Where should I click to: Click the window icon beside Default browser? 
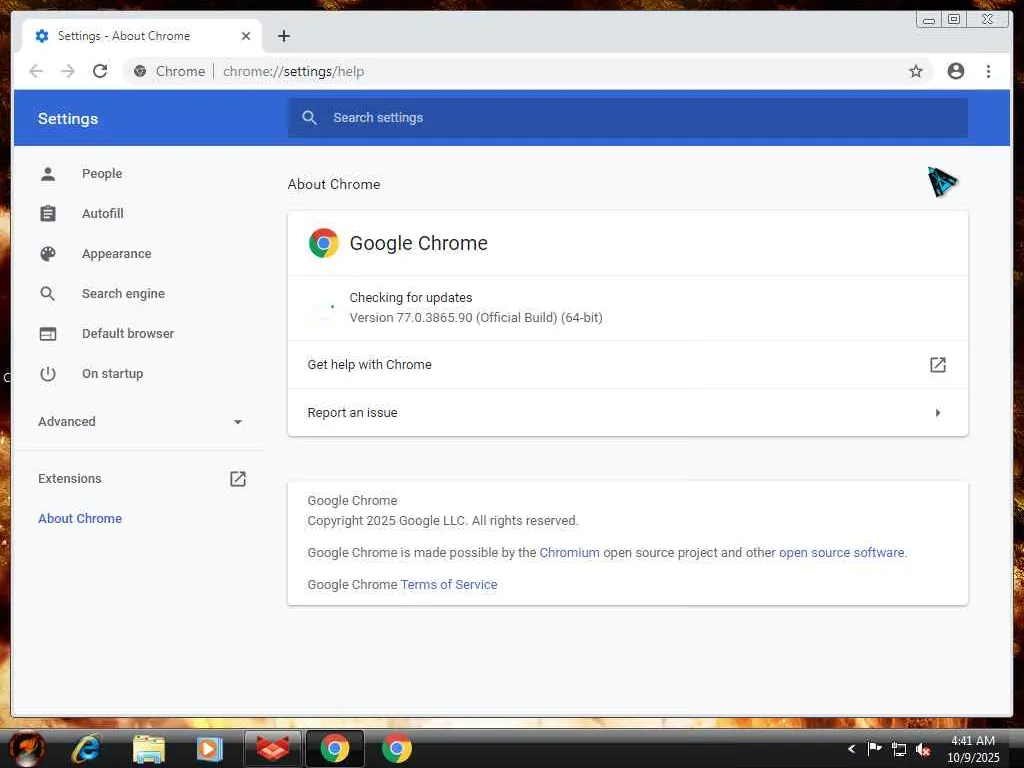(x=48, y=334)
